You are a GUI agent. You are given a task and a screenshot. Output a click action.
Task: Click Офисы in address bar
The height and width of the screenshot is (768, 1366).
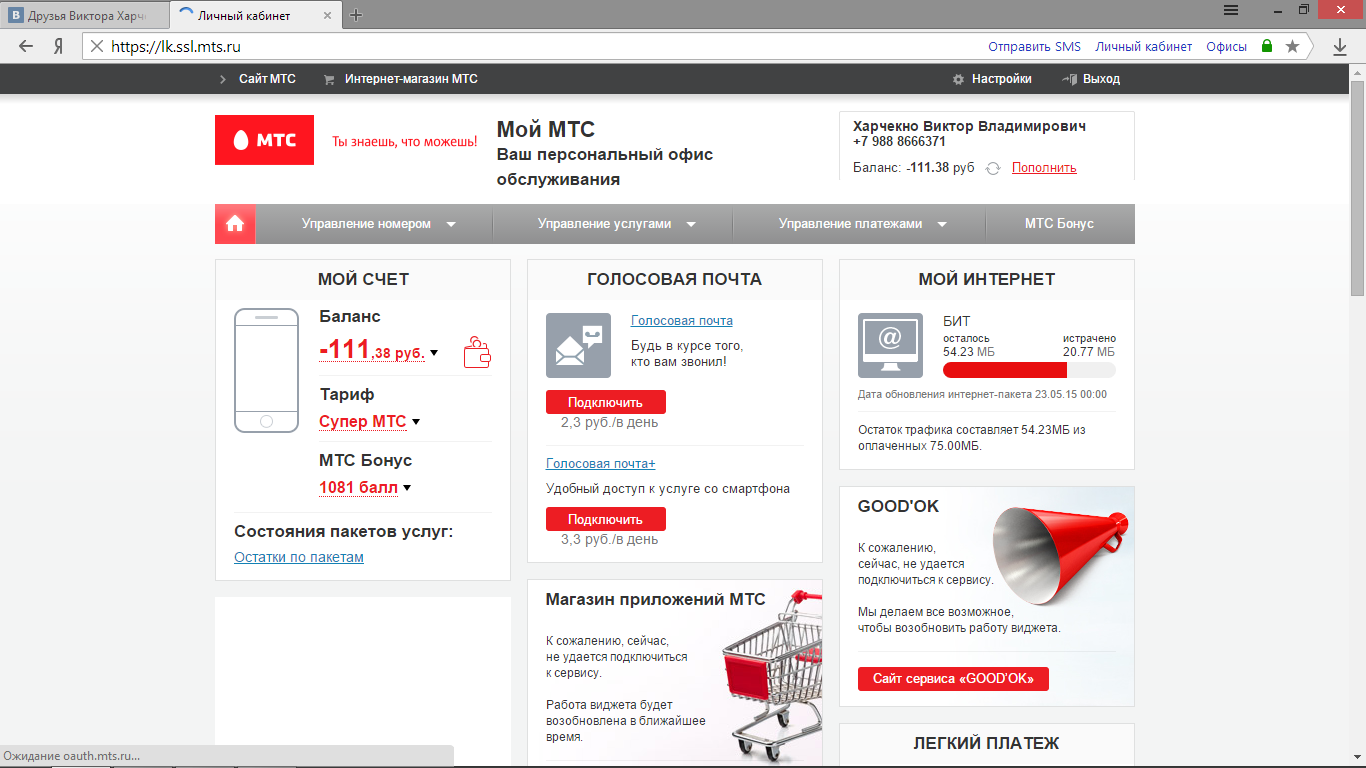pos(1226,46)
